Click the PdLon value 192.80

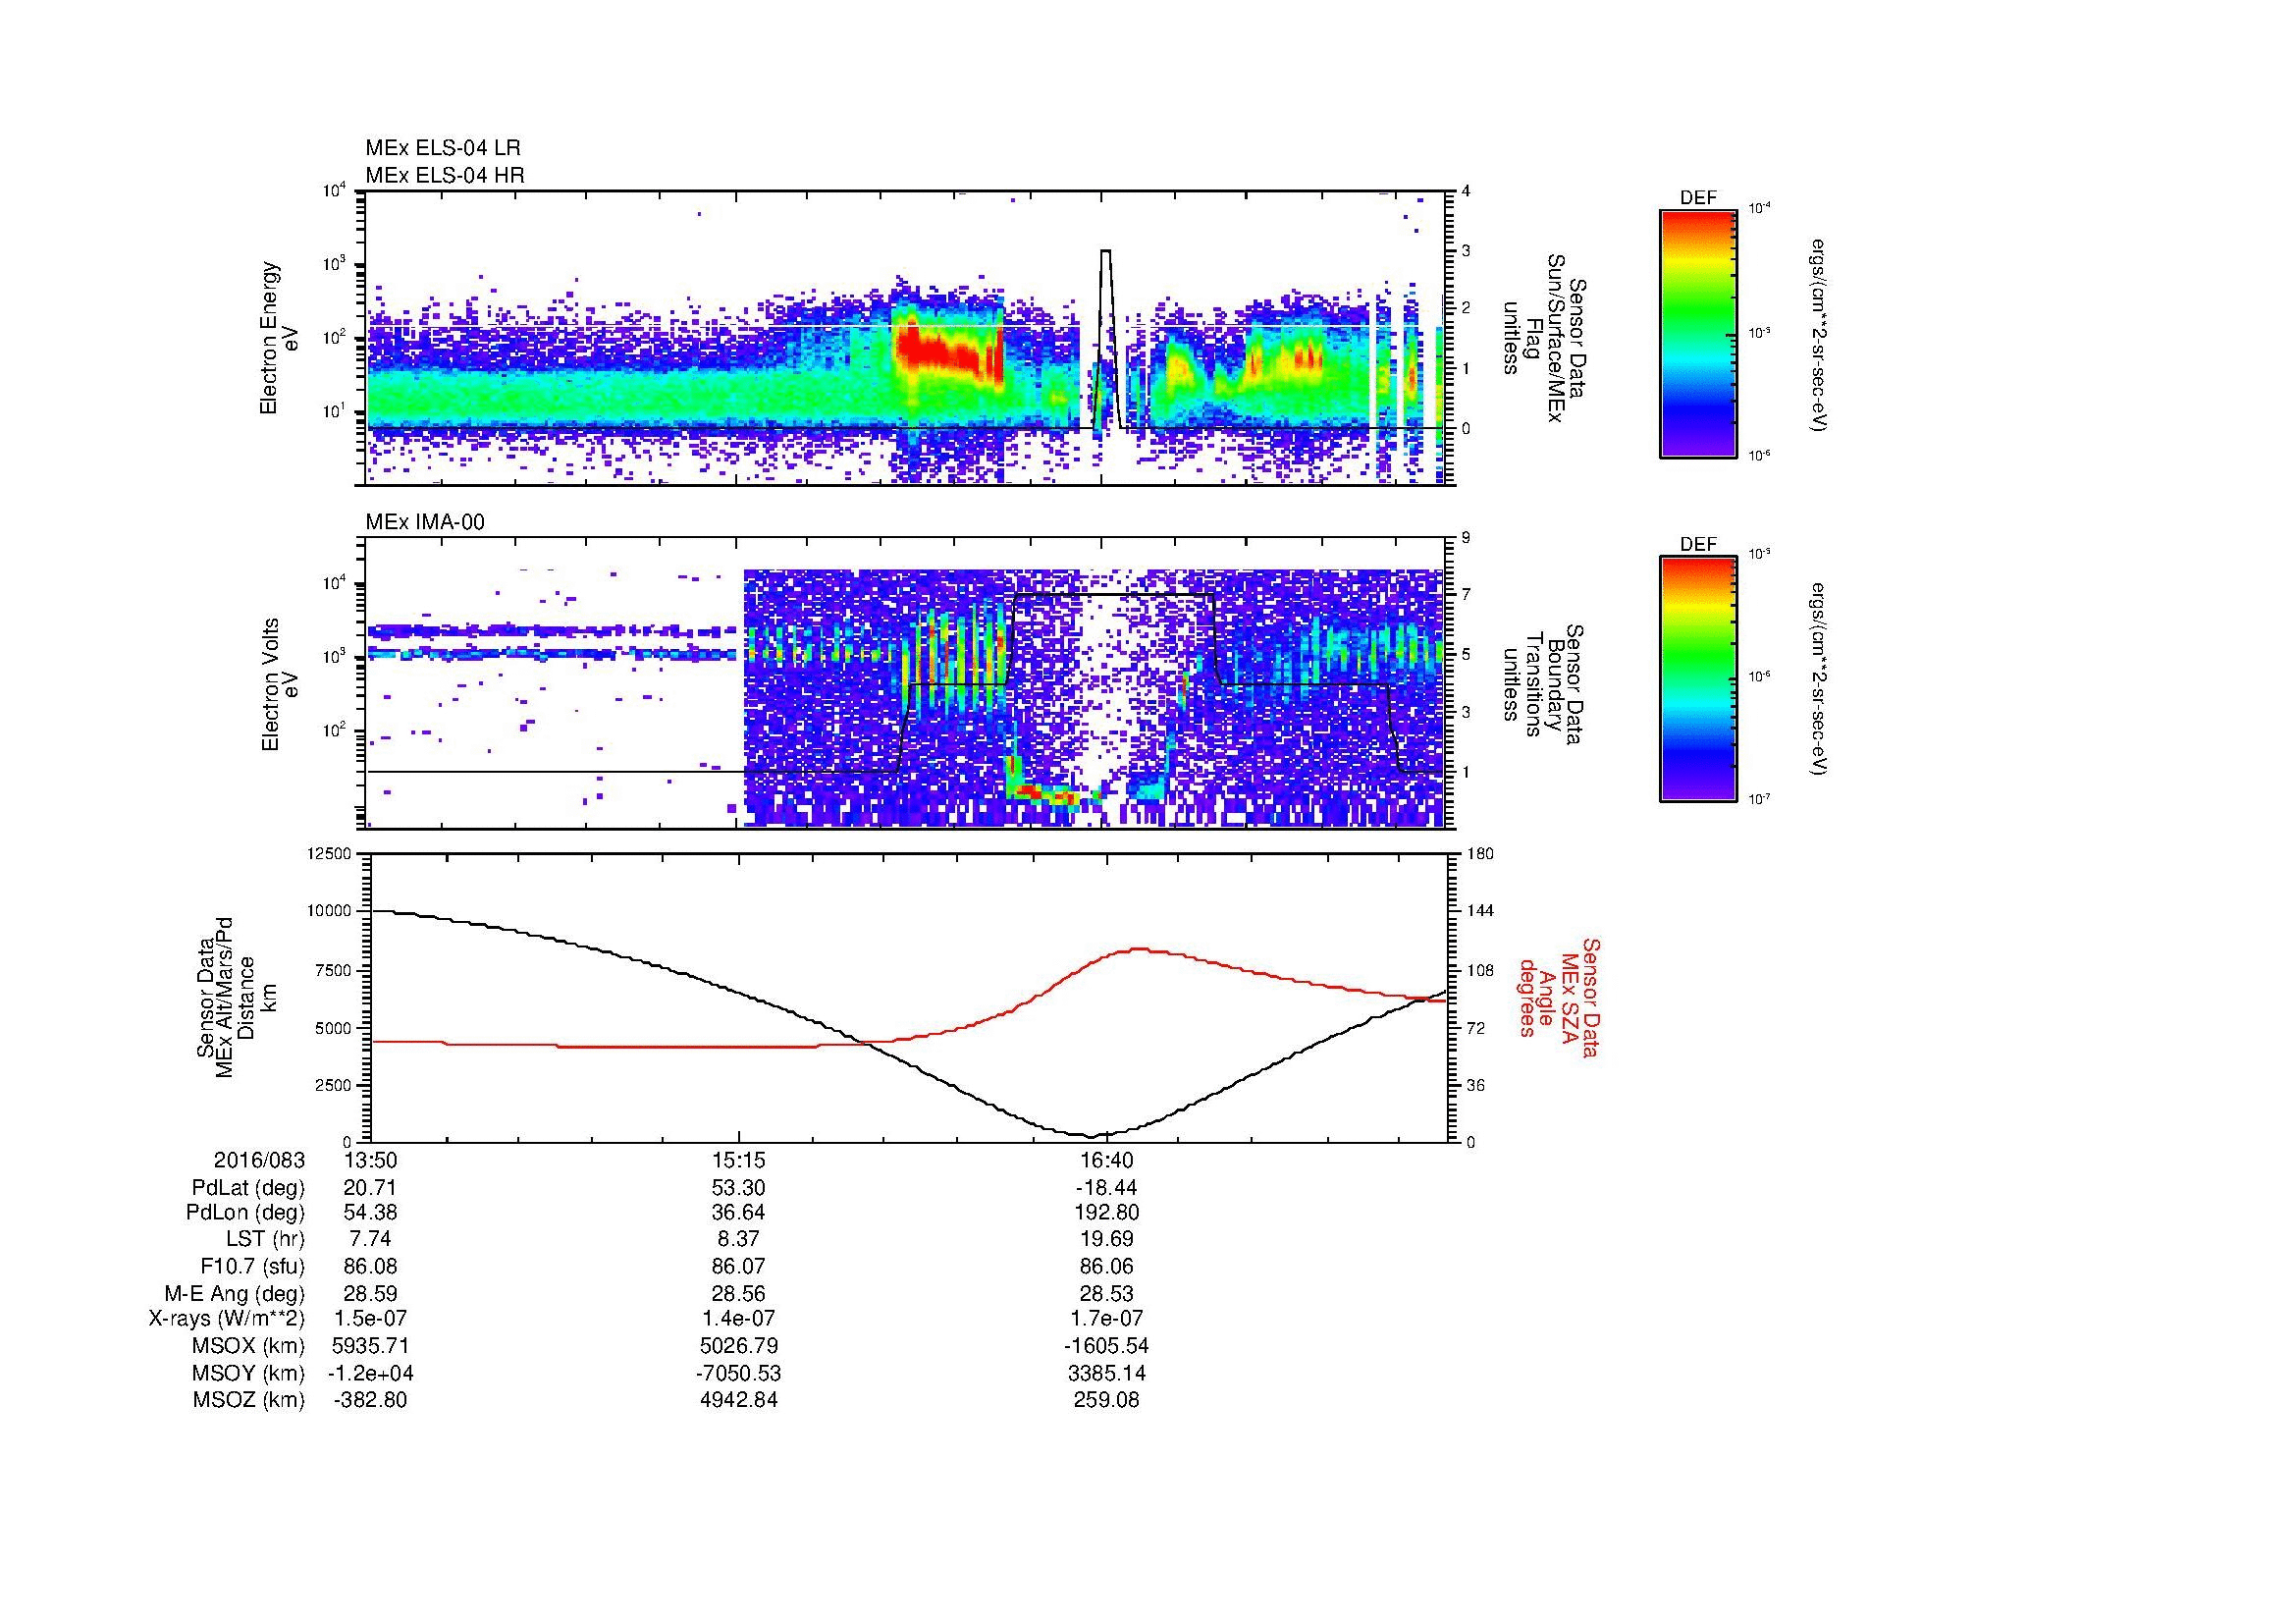[x=1106, y=1213]
